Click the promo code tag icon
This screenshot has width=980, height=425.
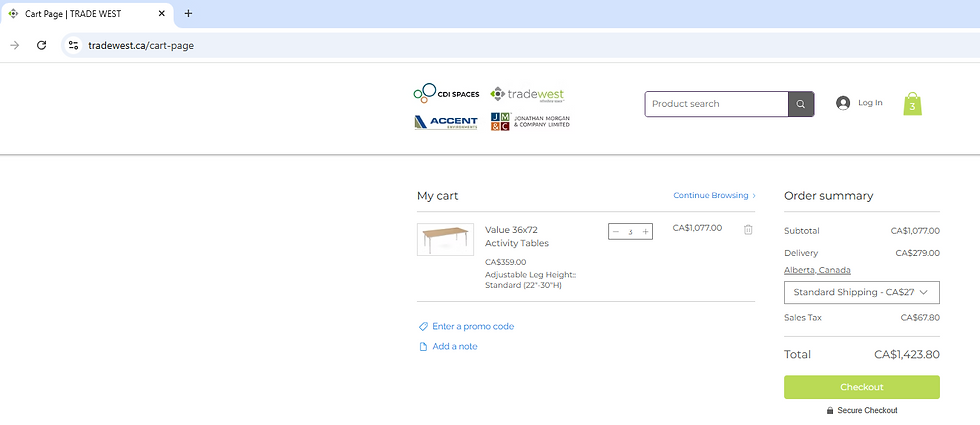click(423, 326)
